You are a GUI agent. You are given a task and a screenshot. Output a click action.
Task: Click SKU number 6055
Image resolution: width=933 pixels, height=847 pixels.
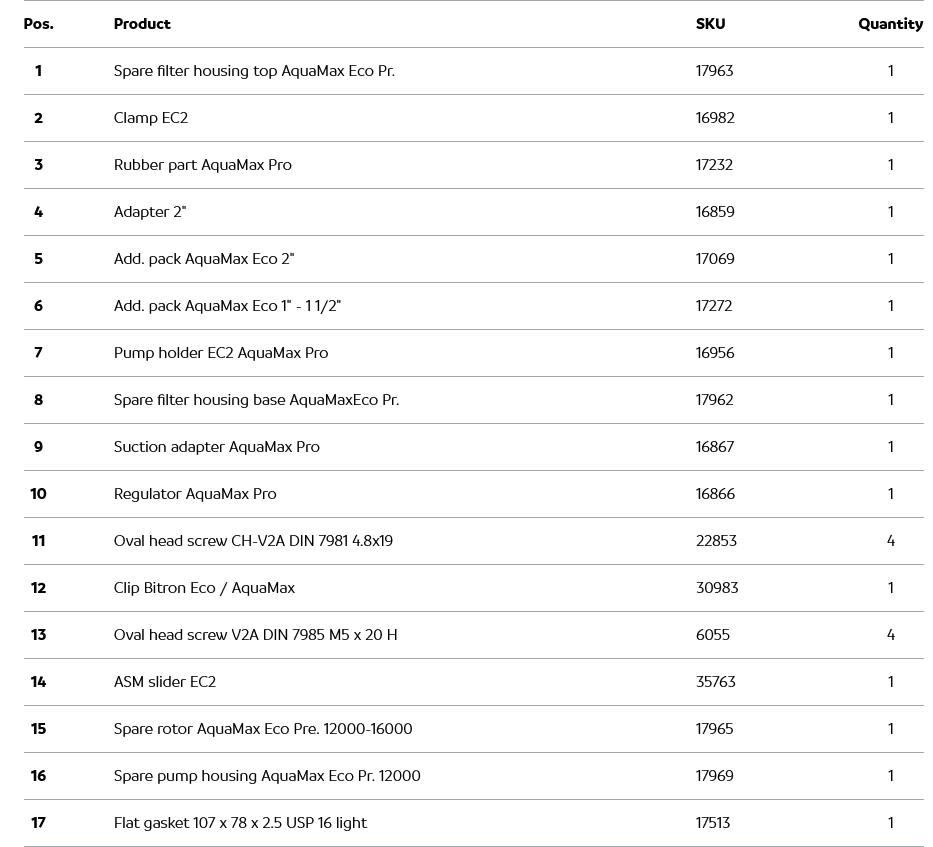pos(713,635)
